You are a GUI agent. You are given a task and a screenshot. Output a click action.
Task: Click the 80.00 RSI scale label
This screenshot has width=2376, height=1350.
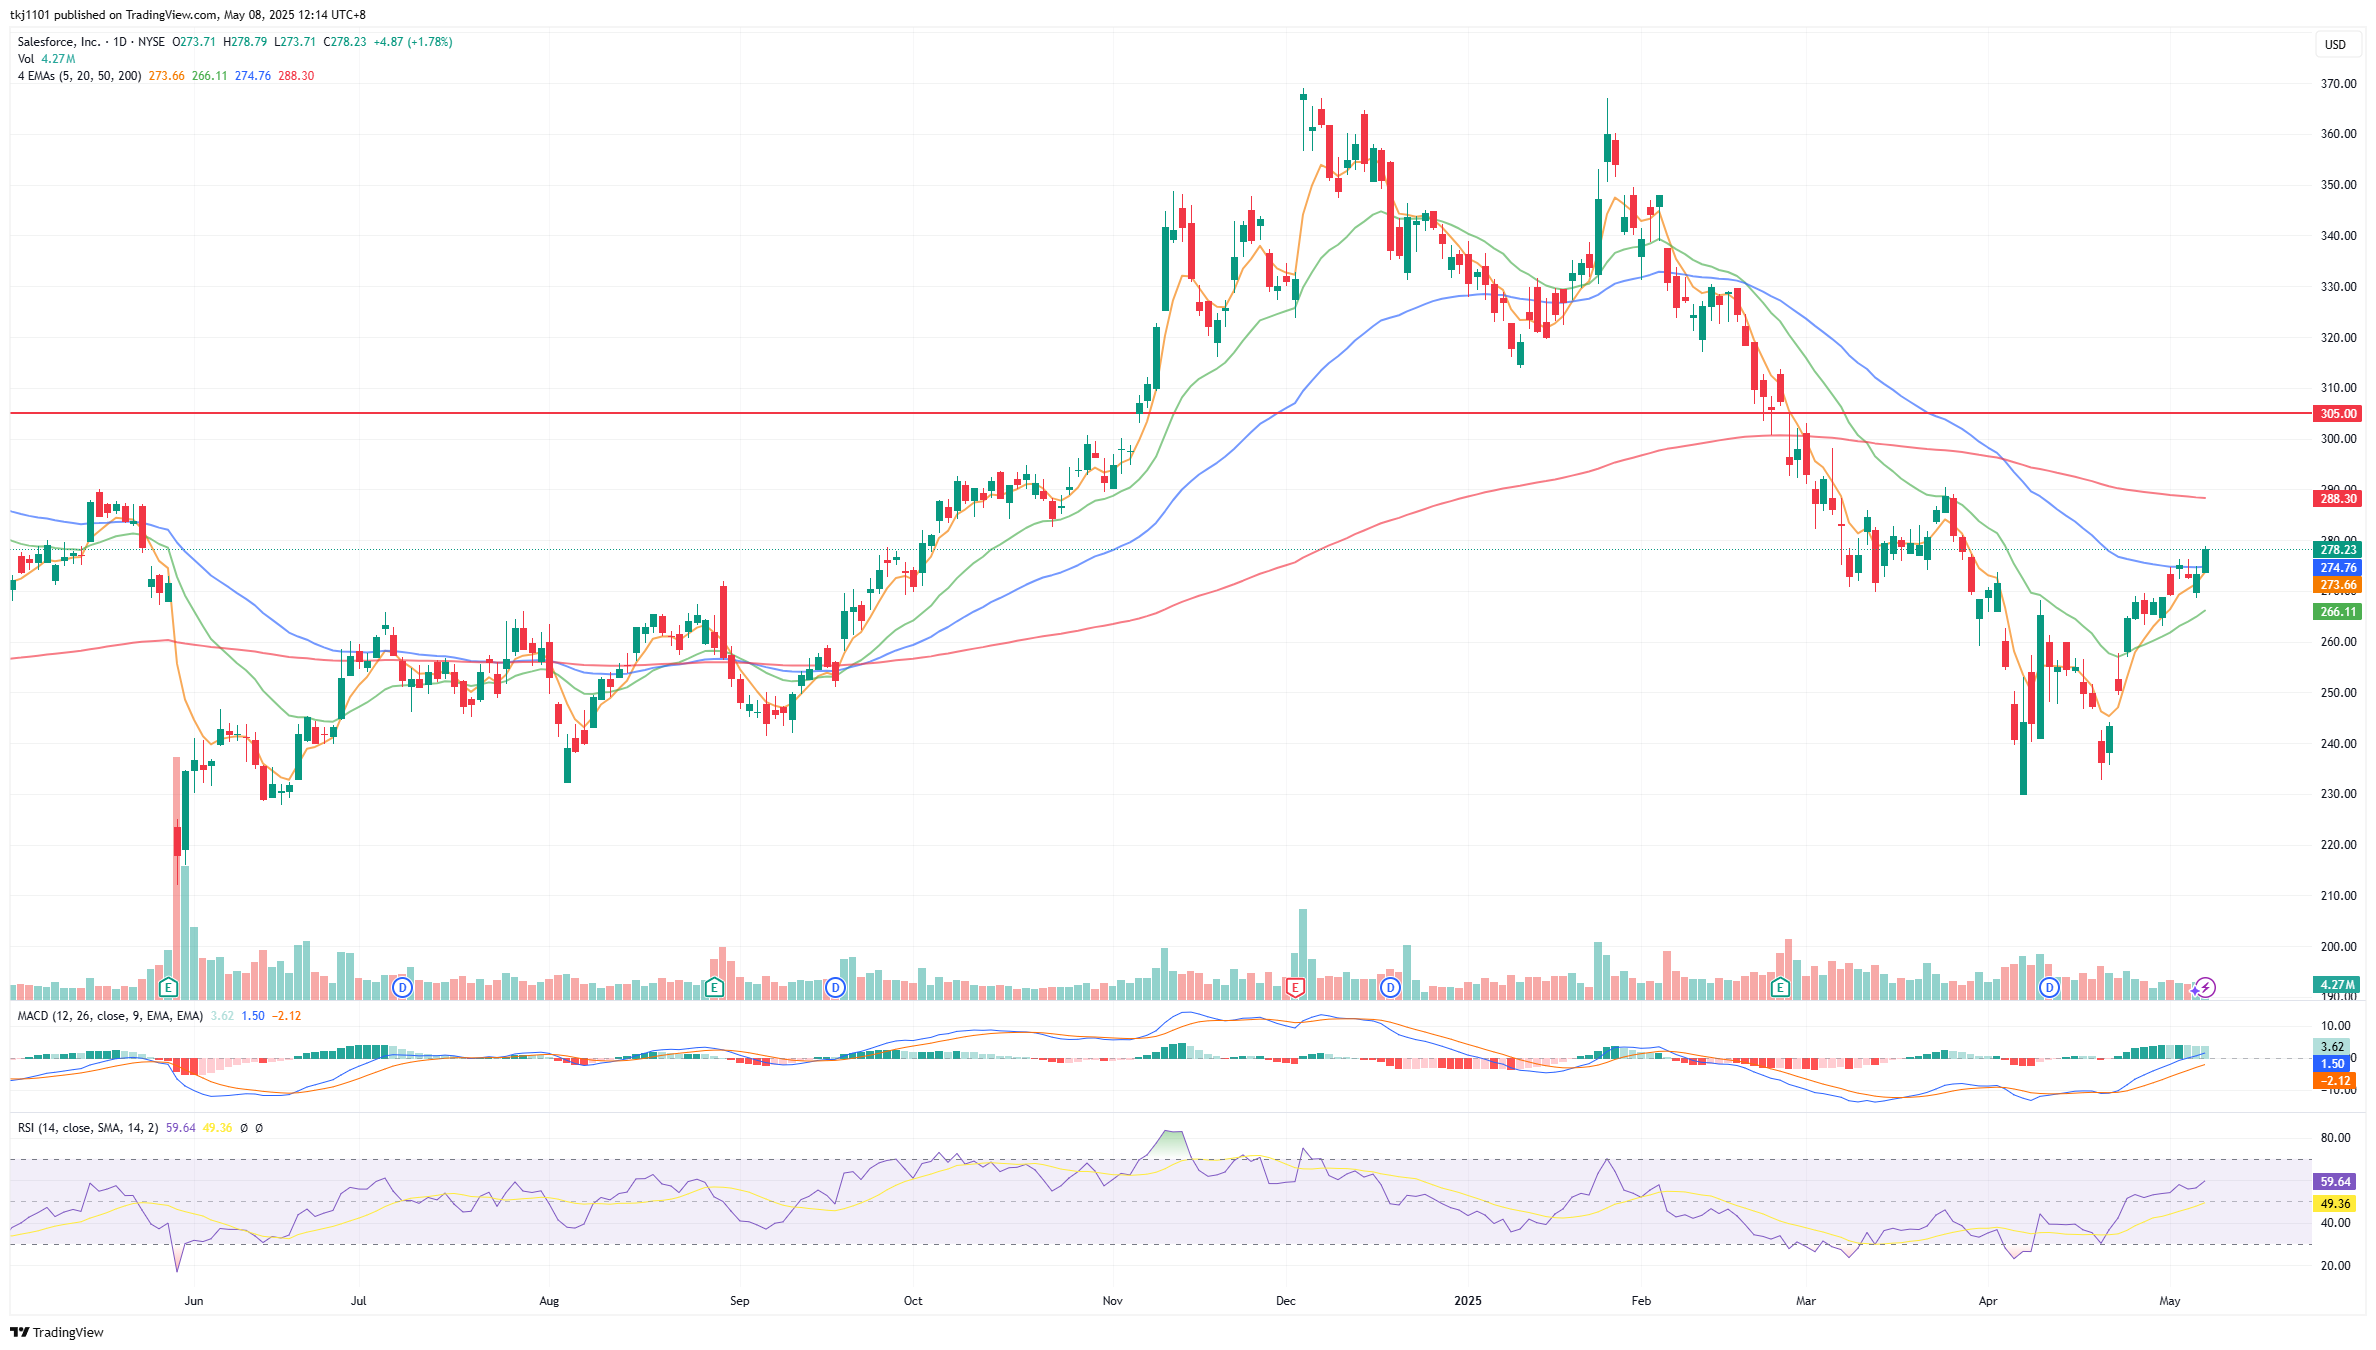point(2336,1138)
